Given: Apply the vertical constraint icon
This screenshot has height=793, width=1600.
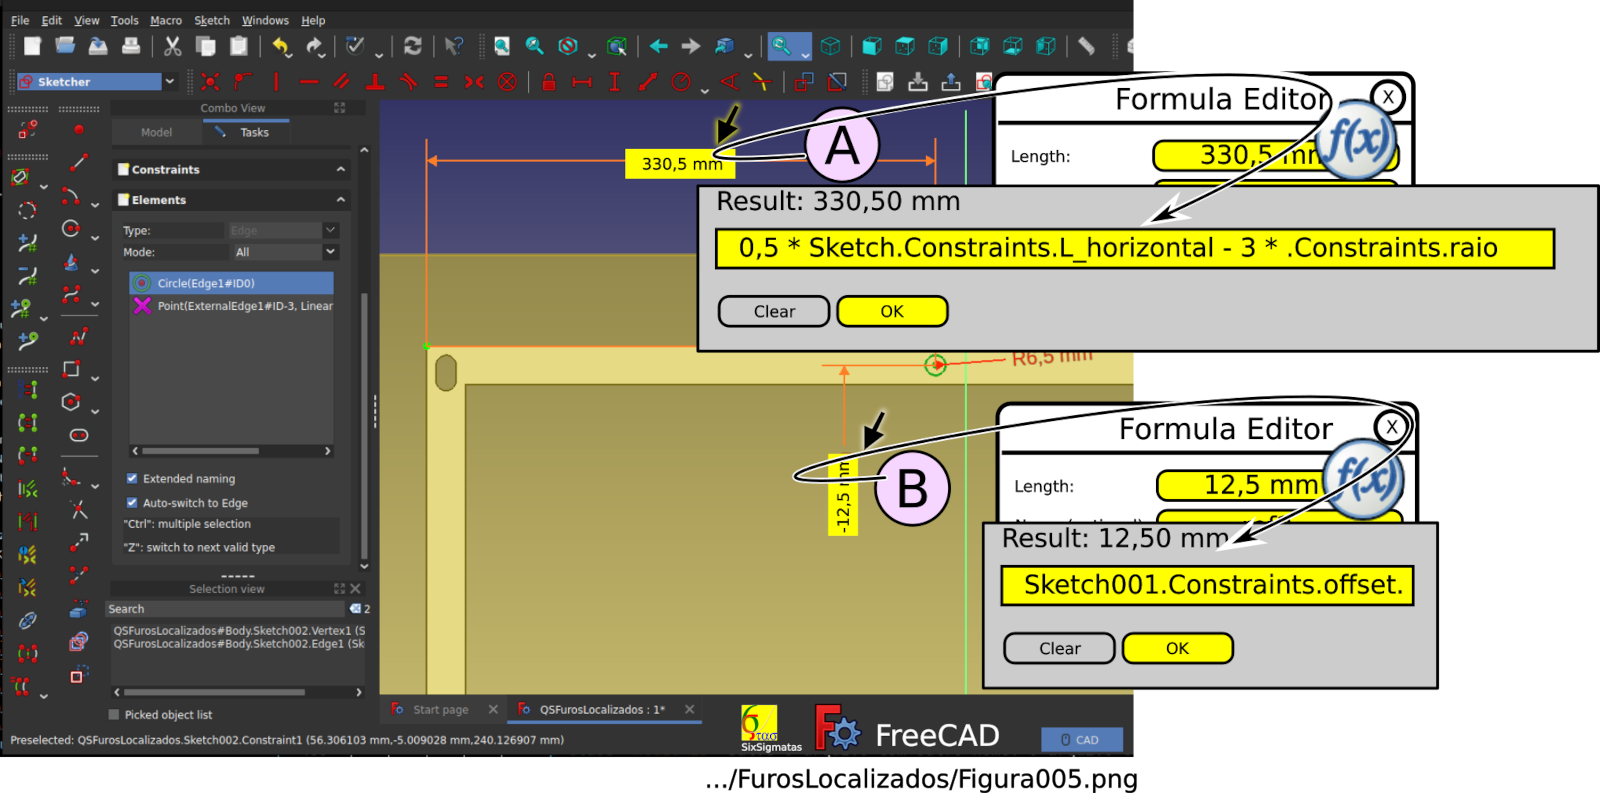Looking at the screenshot, I should 276,82.
